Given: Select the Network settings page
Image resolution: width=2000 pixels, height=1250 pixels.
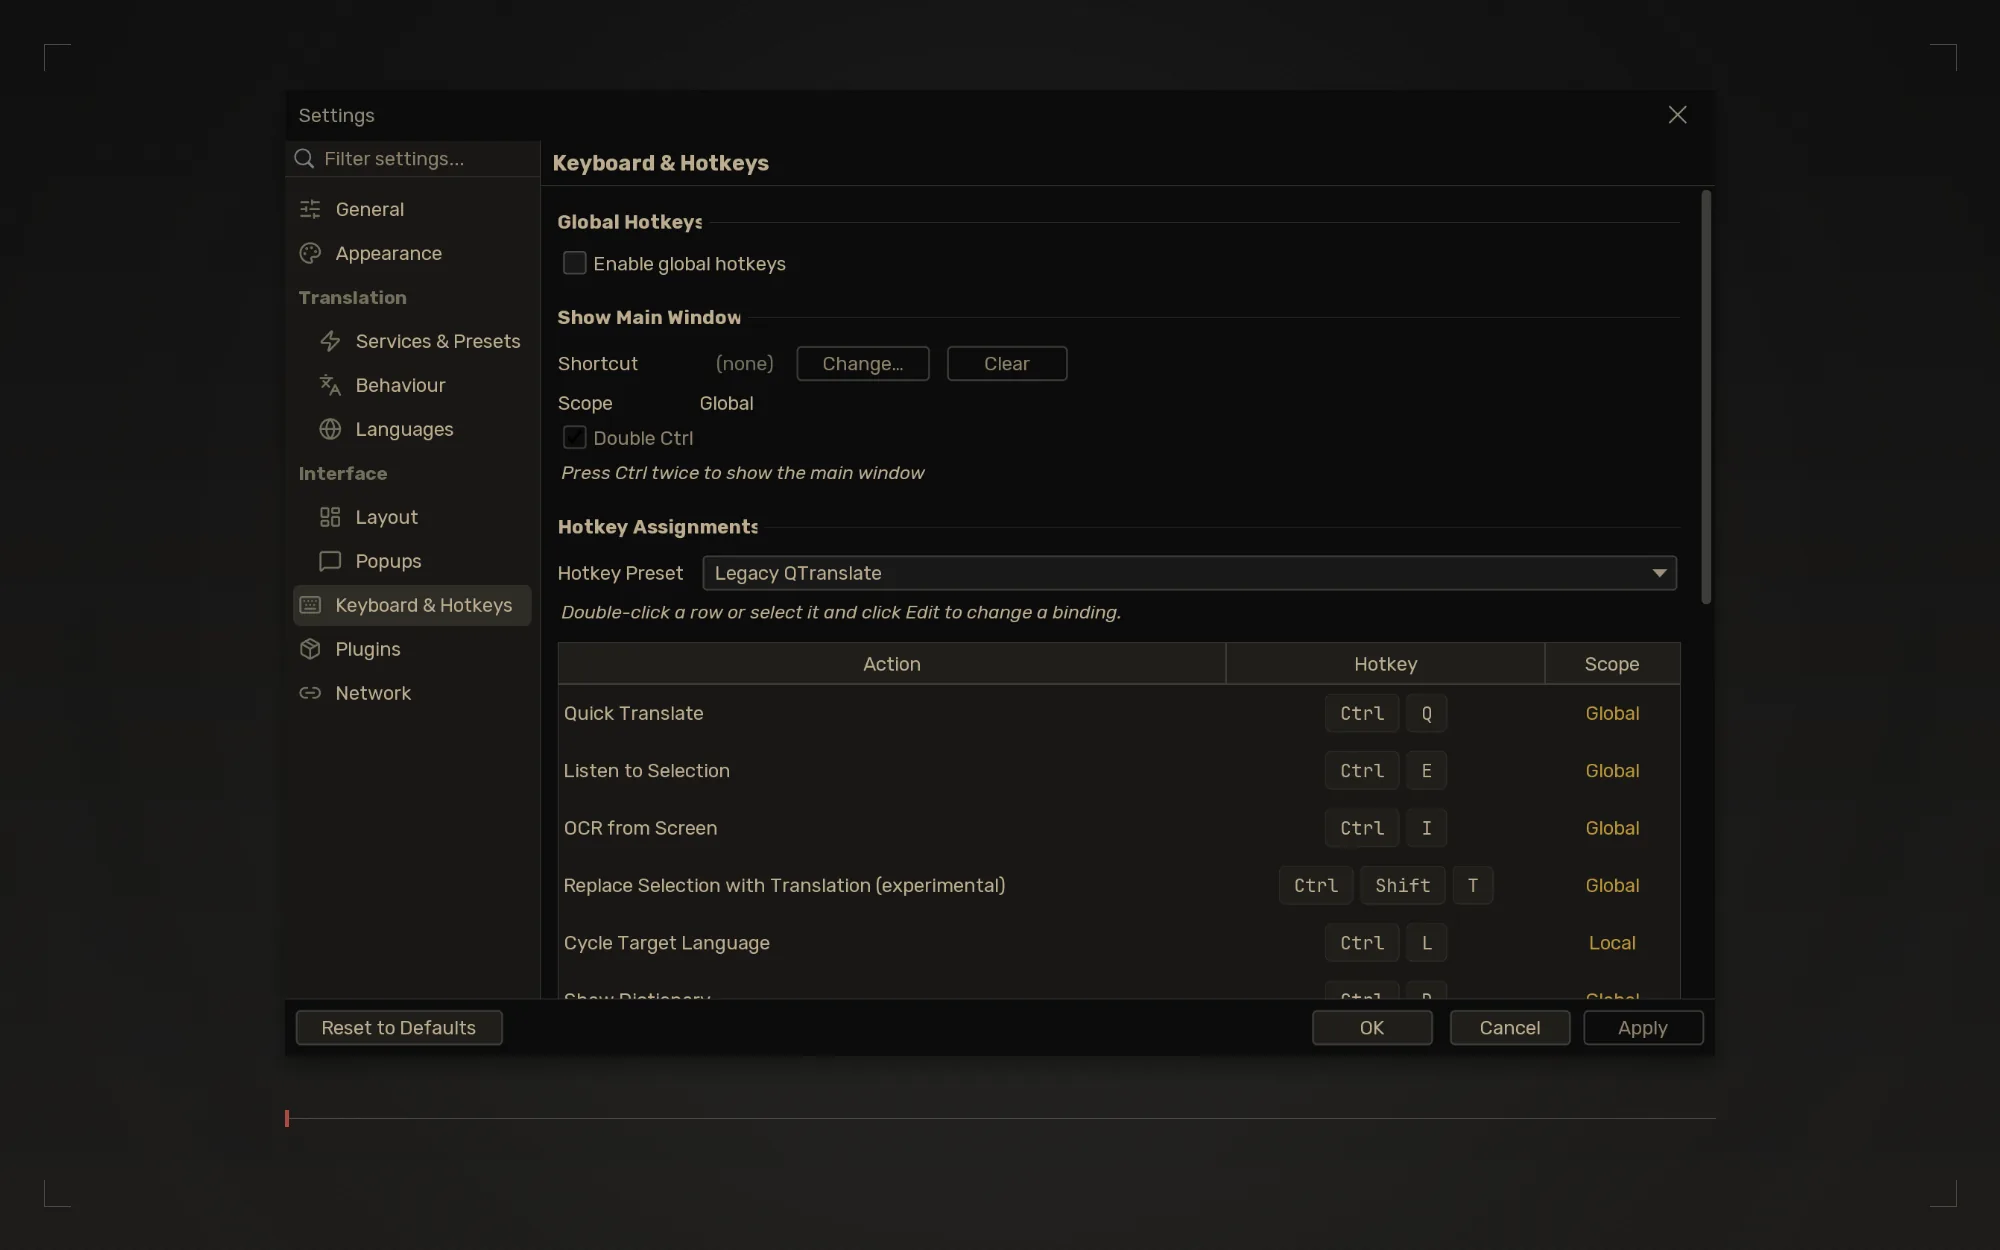Looking at the screenshot, I should (412, 693).
